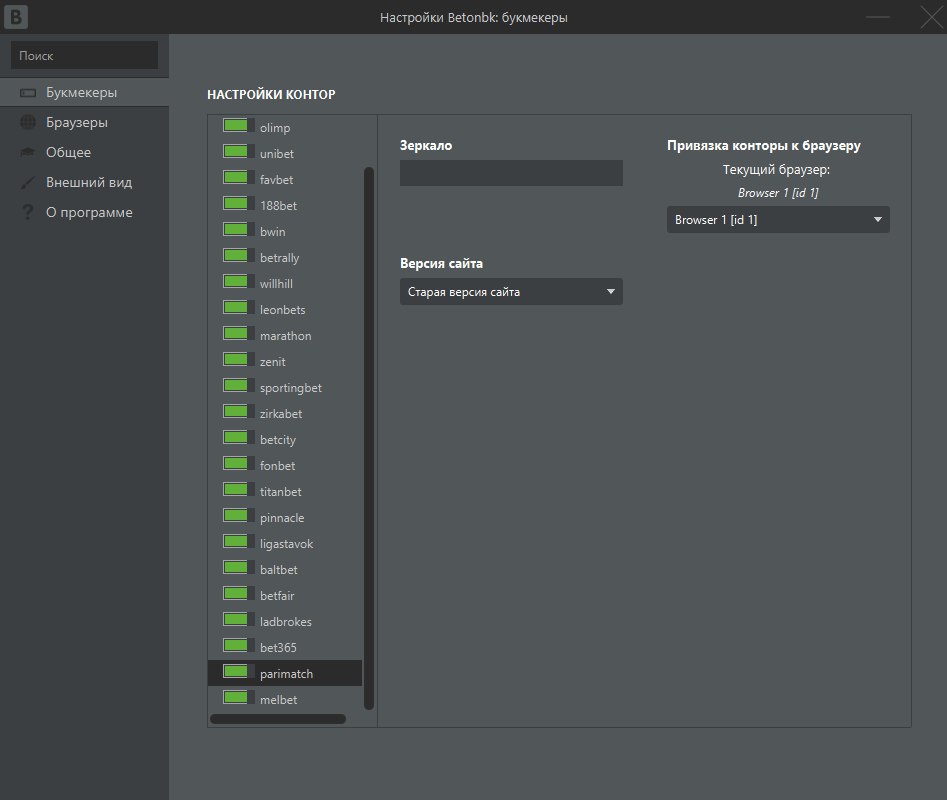Image resolution: width=947 pixels, height=800 pixels.
Task: Close the Betonbk settings window
Action: tap(931, 16)
